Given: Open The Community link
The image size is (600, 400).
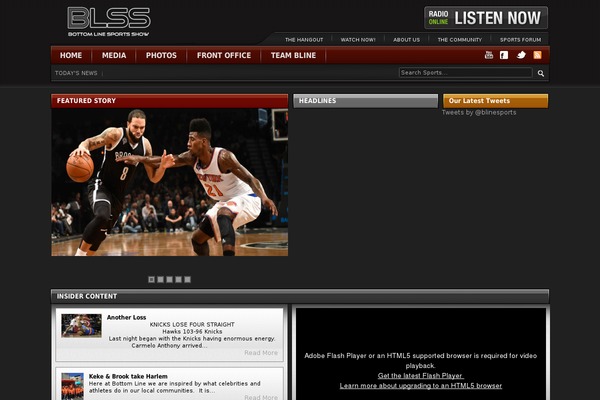Looking at the screenshot, I should pos(460,40).
